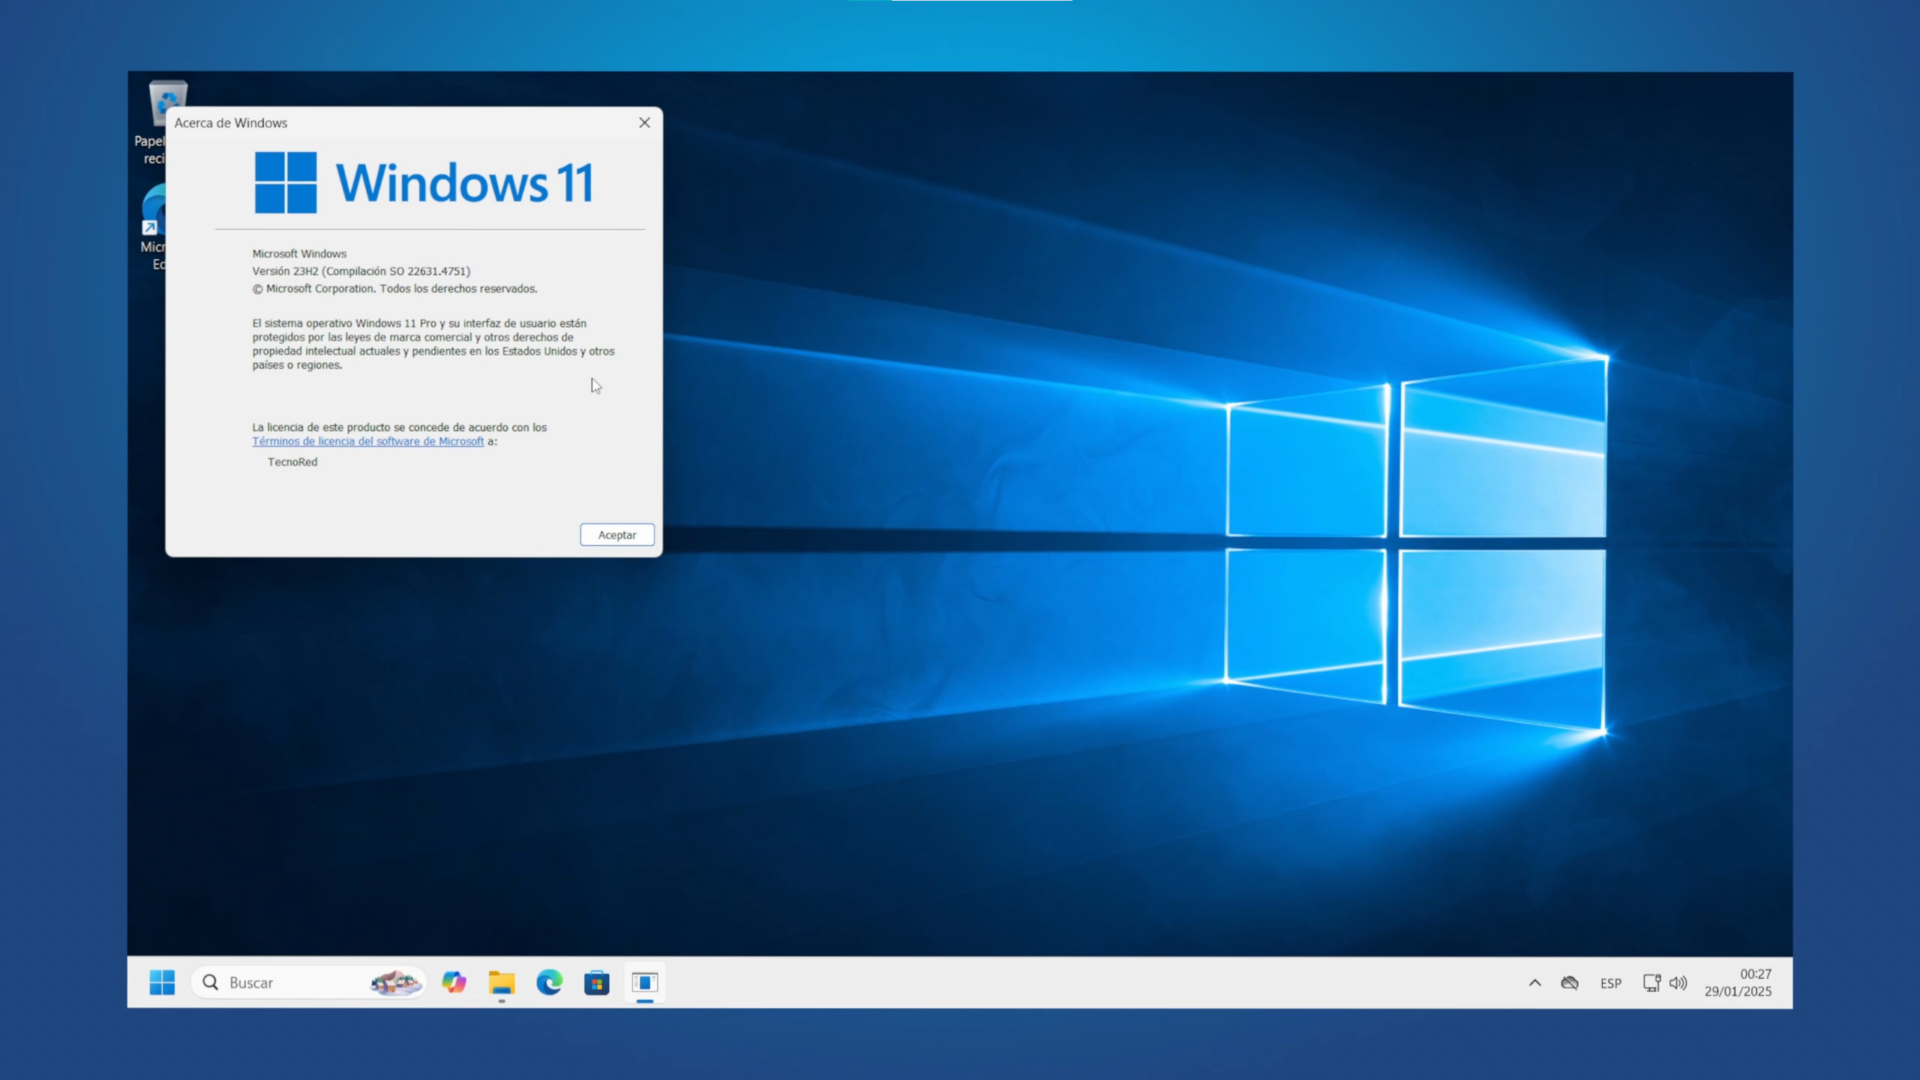Open Copilot from the taskbar
Viewport: 1920px width, 1080px height.
(x=453, y=983)
